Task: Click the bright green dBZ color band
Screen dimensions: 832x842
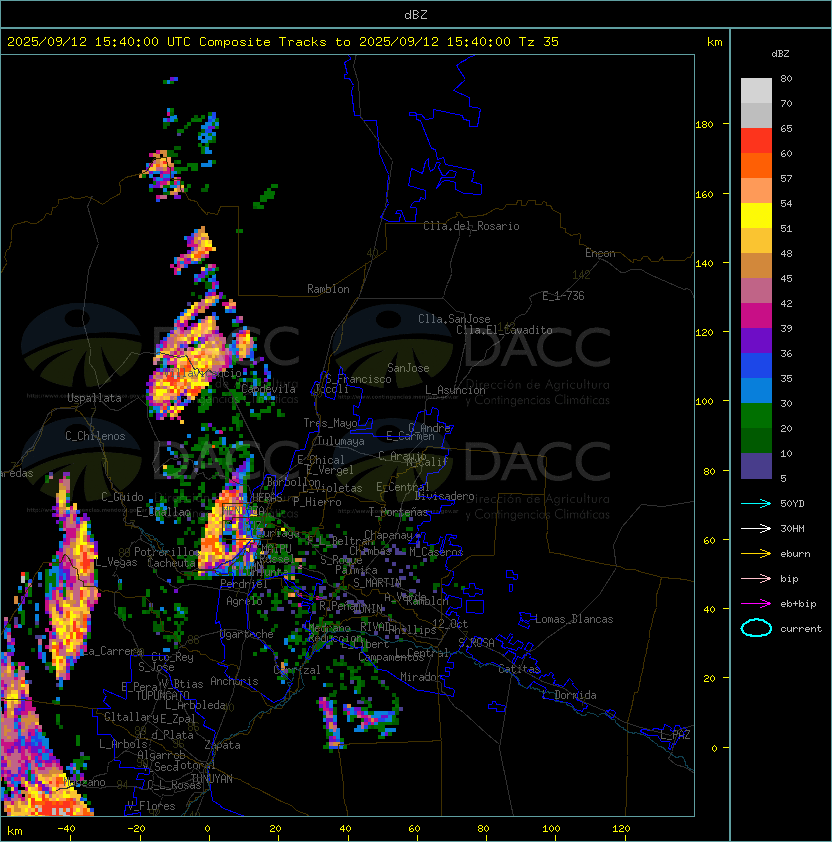Action: point(756,416)
